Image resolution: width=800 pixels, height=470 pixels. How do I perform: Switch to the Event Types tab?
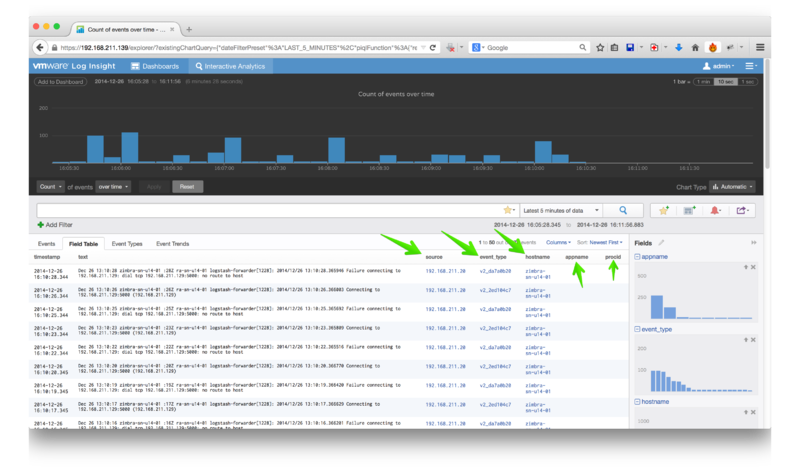tap(126, 243)
